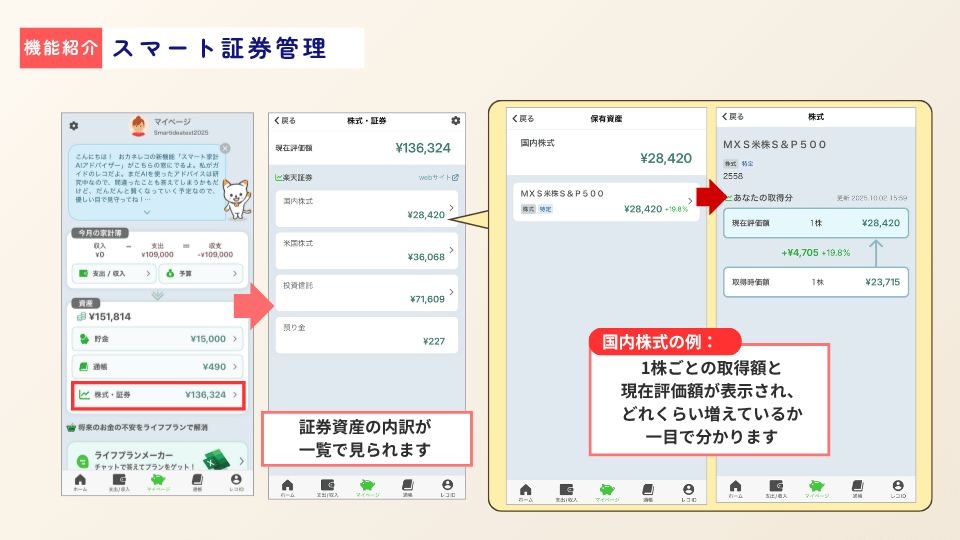Click the 予算 button in 今月の家計簿
Viewport: 960px width, 540px height.
[202, 273]
